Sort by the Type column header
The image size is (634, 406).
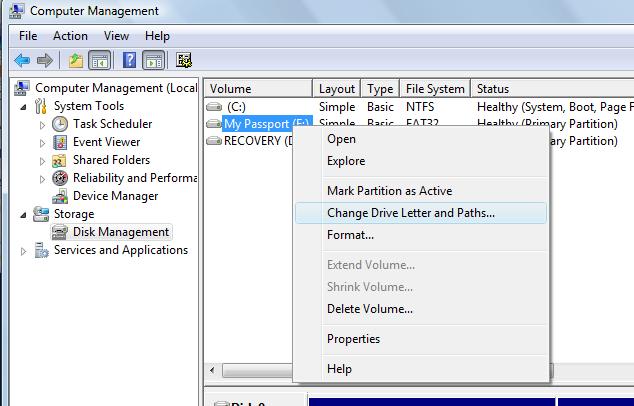(x=380, y=89)
